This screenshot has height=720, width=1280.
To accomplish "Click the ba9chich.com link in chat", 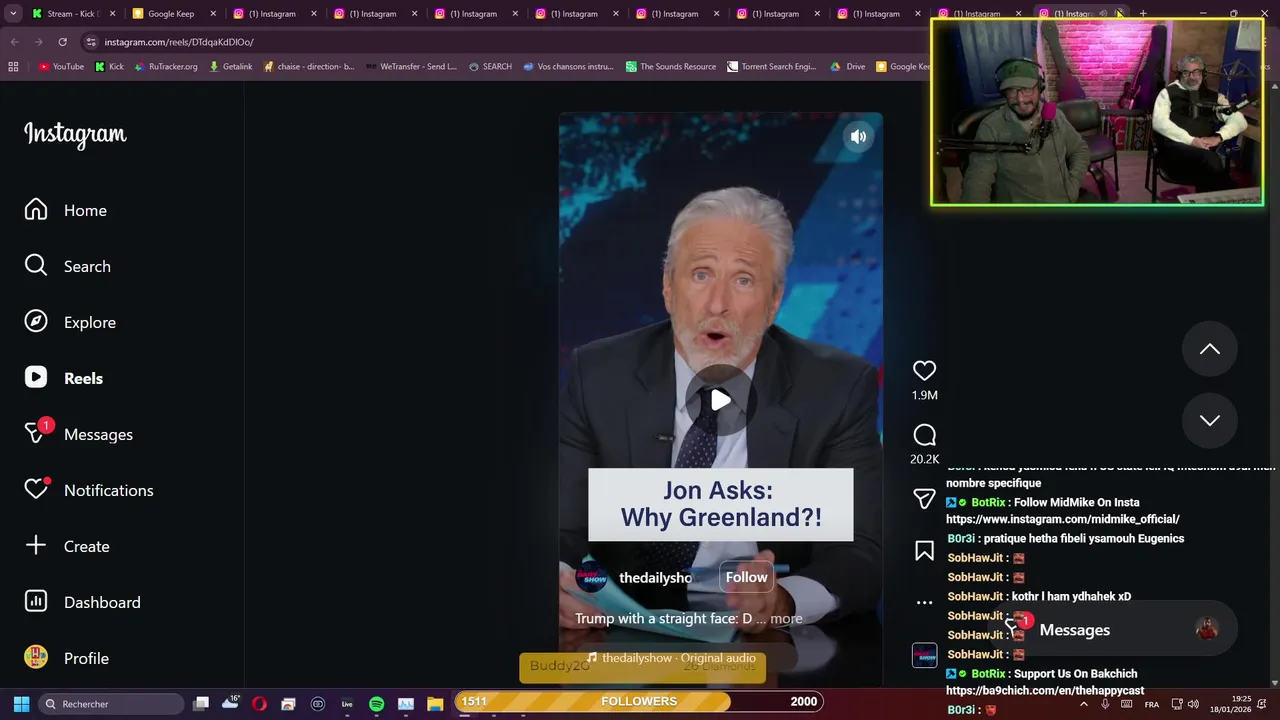I will click(1045, 690).
